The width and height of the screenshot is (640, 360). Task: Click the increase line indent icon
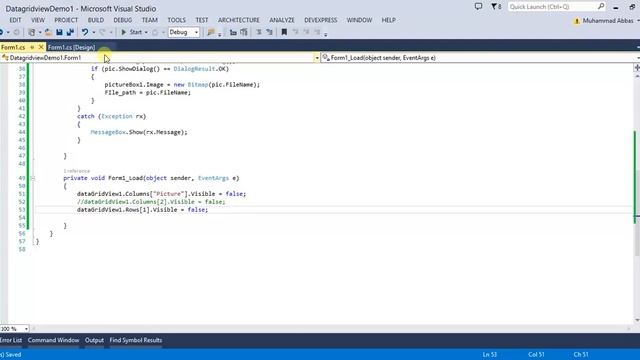coord(244,32)
